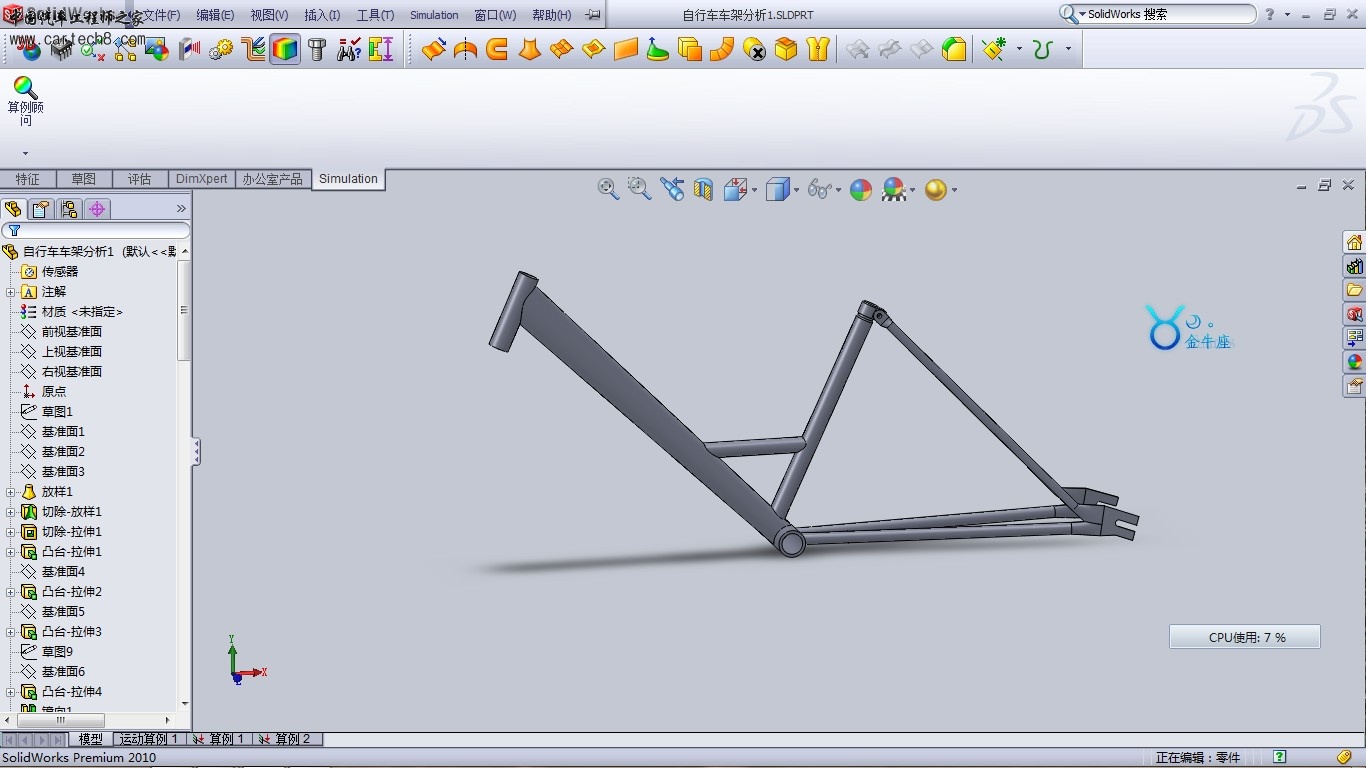Toggle FeatureManager panel collapse handle
Viewport: 1366px width, 768px height.
coord(197,452)
